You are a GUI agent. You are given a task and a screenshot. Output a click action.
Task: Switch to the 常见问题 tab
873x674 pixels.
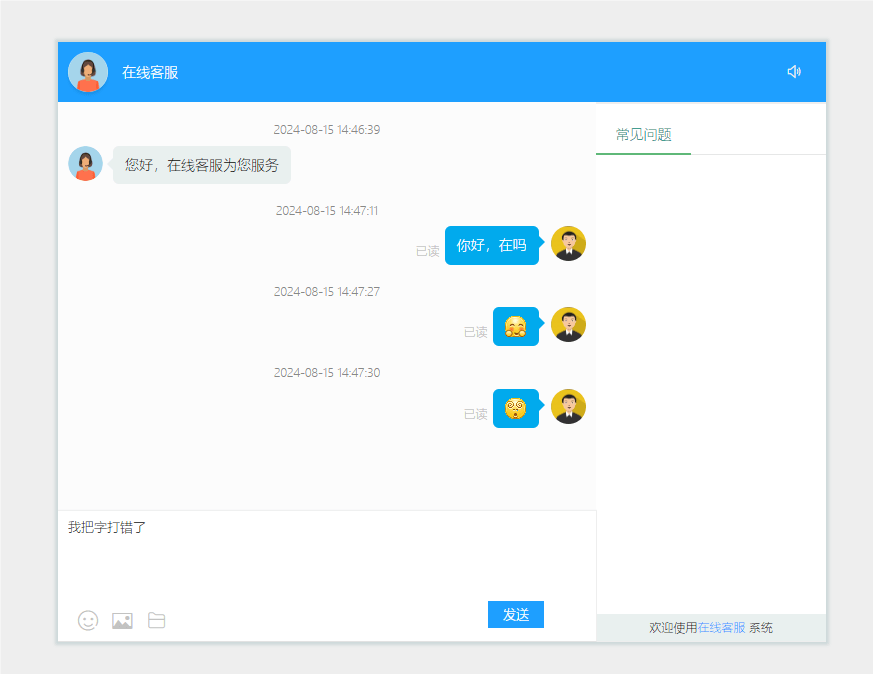pyautogui.click(x=643, y=135)
